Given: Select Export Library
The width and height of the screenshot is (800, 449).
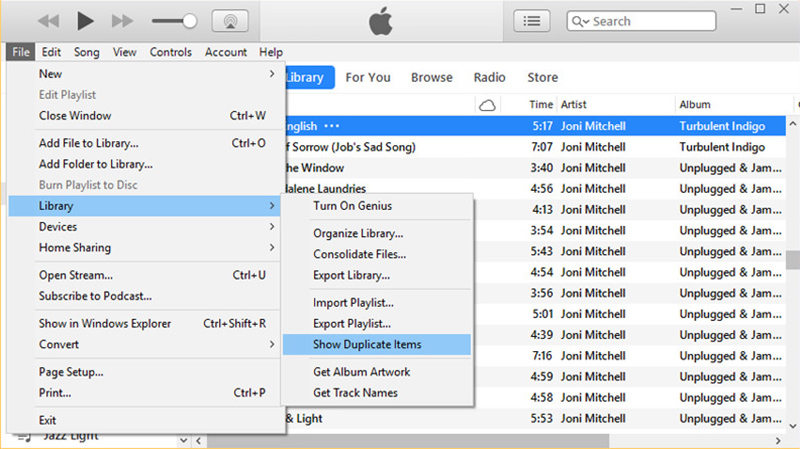Looking at the screenshot, I should click(x=377, y=276).
